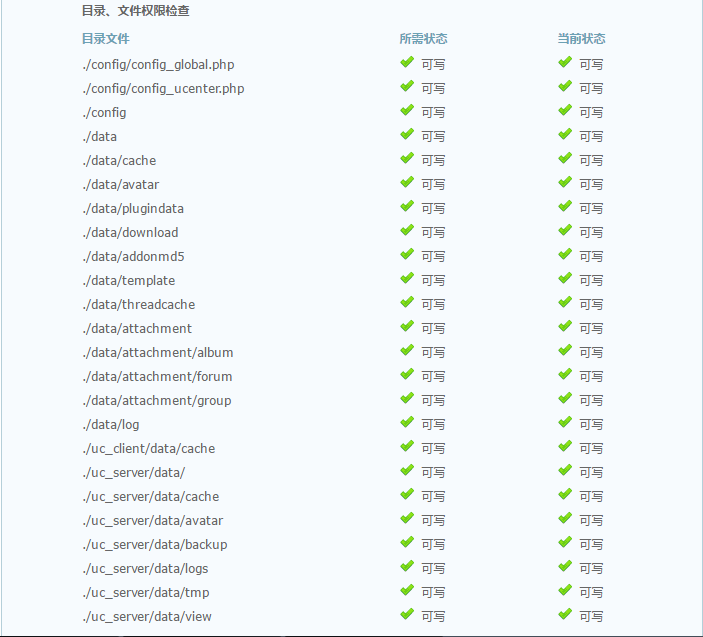Select path ./data/log

click(x=111, y=425)
